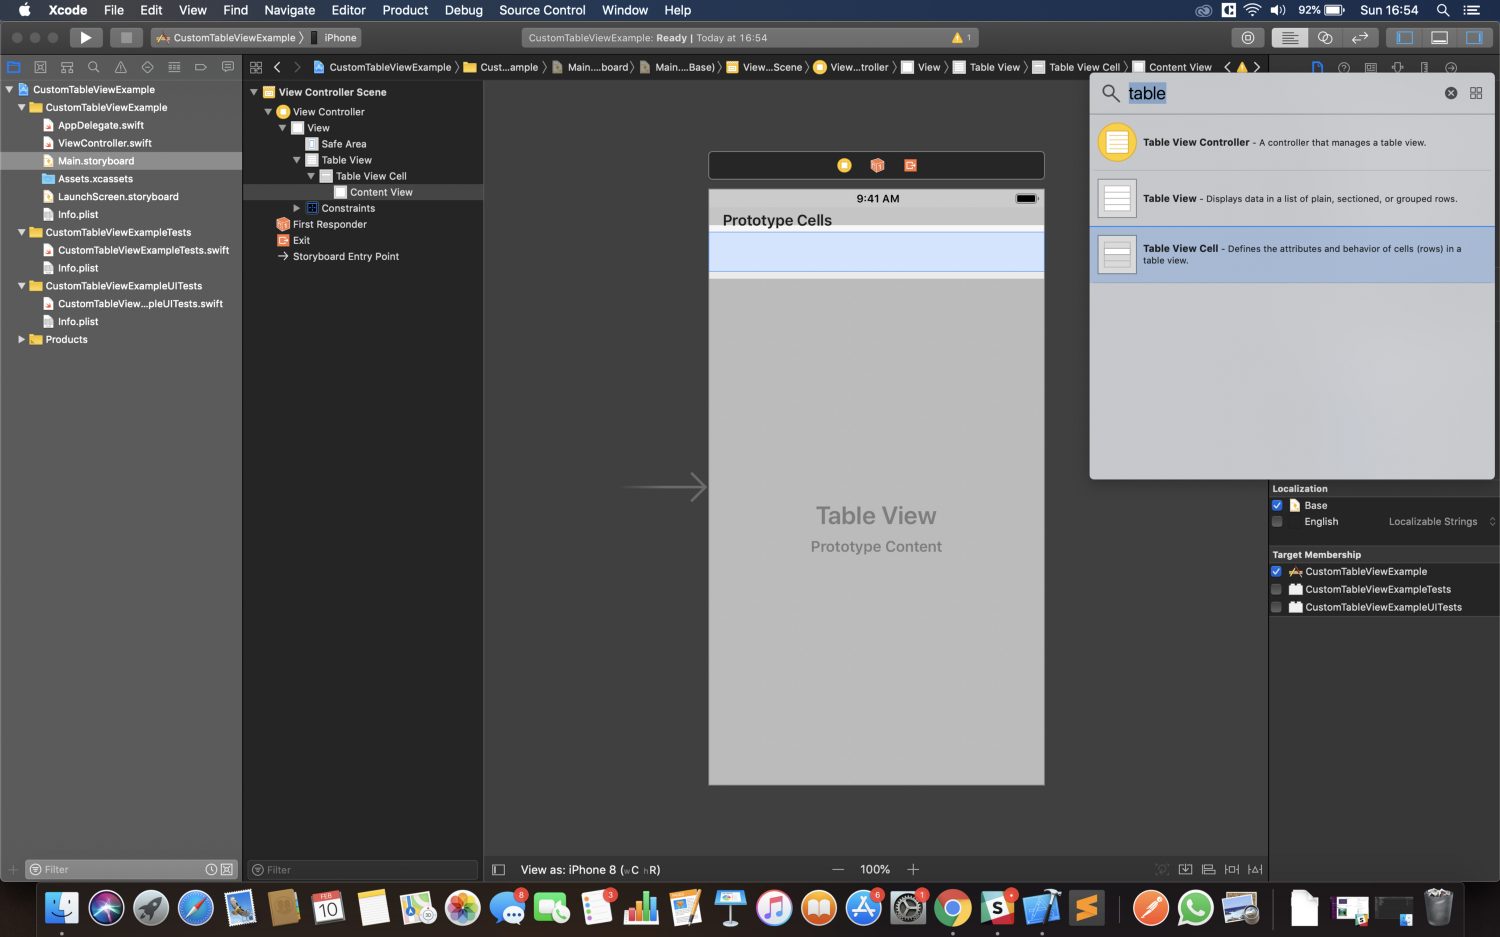The height and width of the screenshot is (937, 1500).
Task: Open the Source Control menu
Action: pos(542,10)
